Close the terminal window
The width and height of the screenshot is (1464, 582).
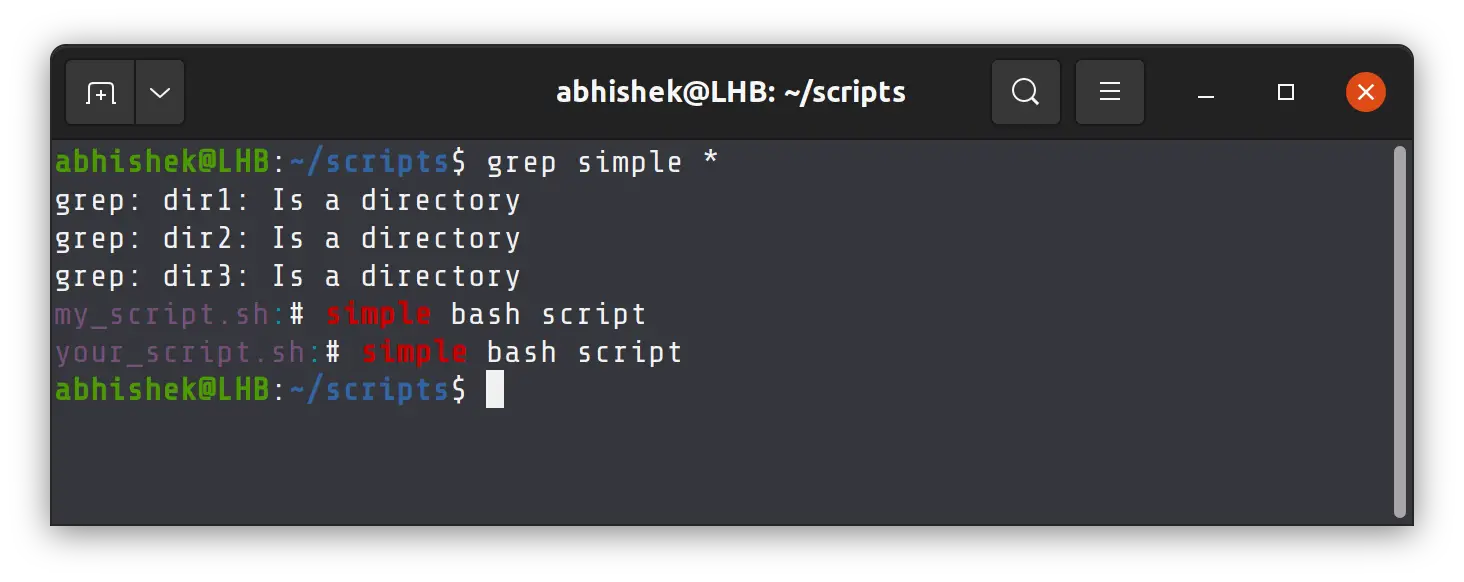1365,93
